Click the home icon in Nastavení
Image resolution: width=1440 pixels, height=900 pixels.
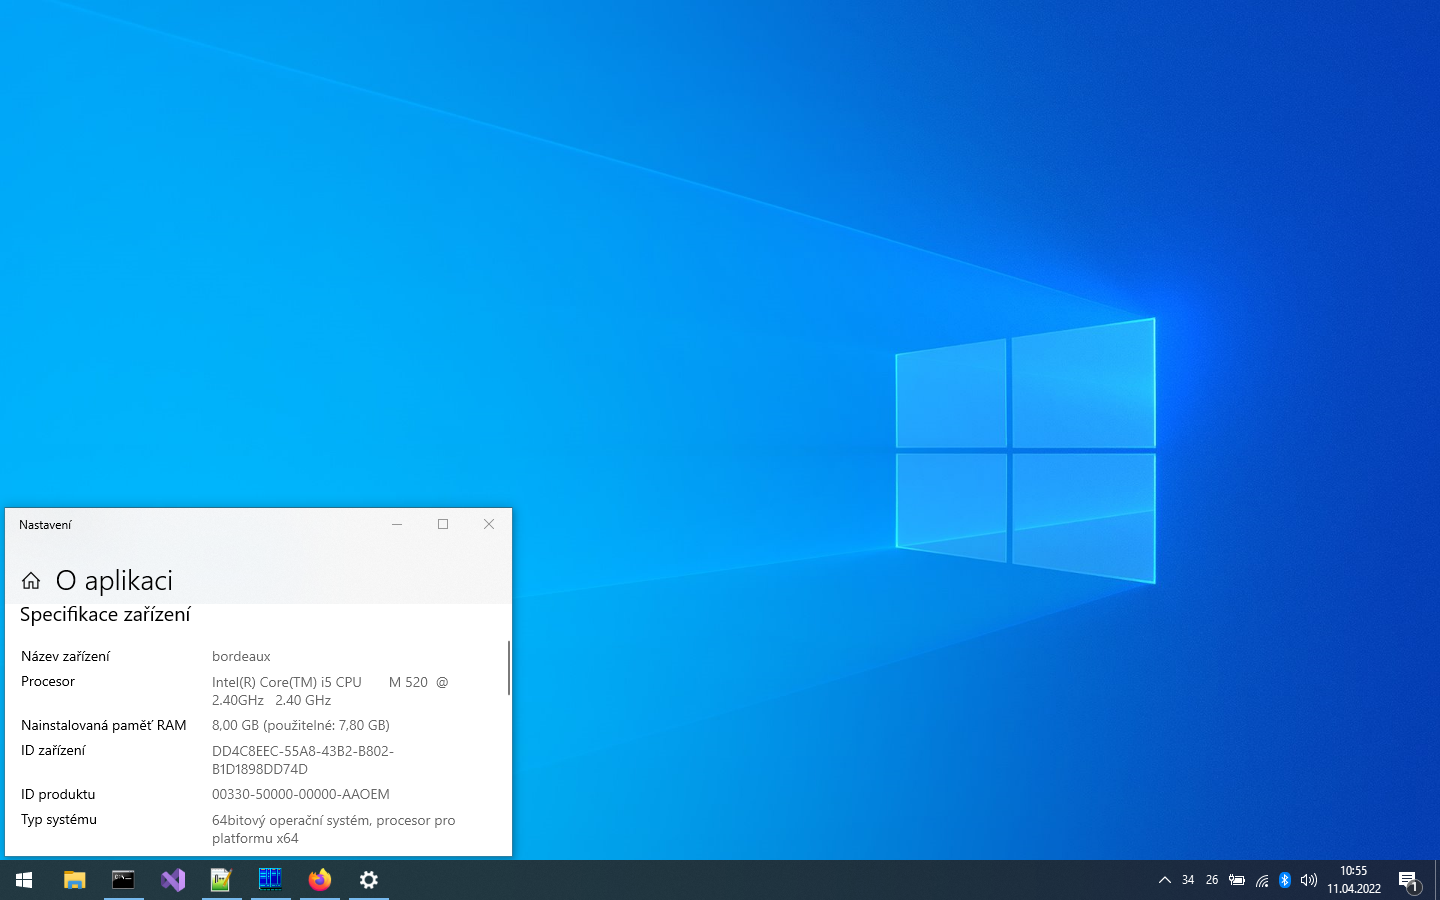[31, 581]
